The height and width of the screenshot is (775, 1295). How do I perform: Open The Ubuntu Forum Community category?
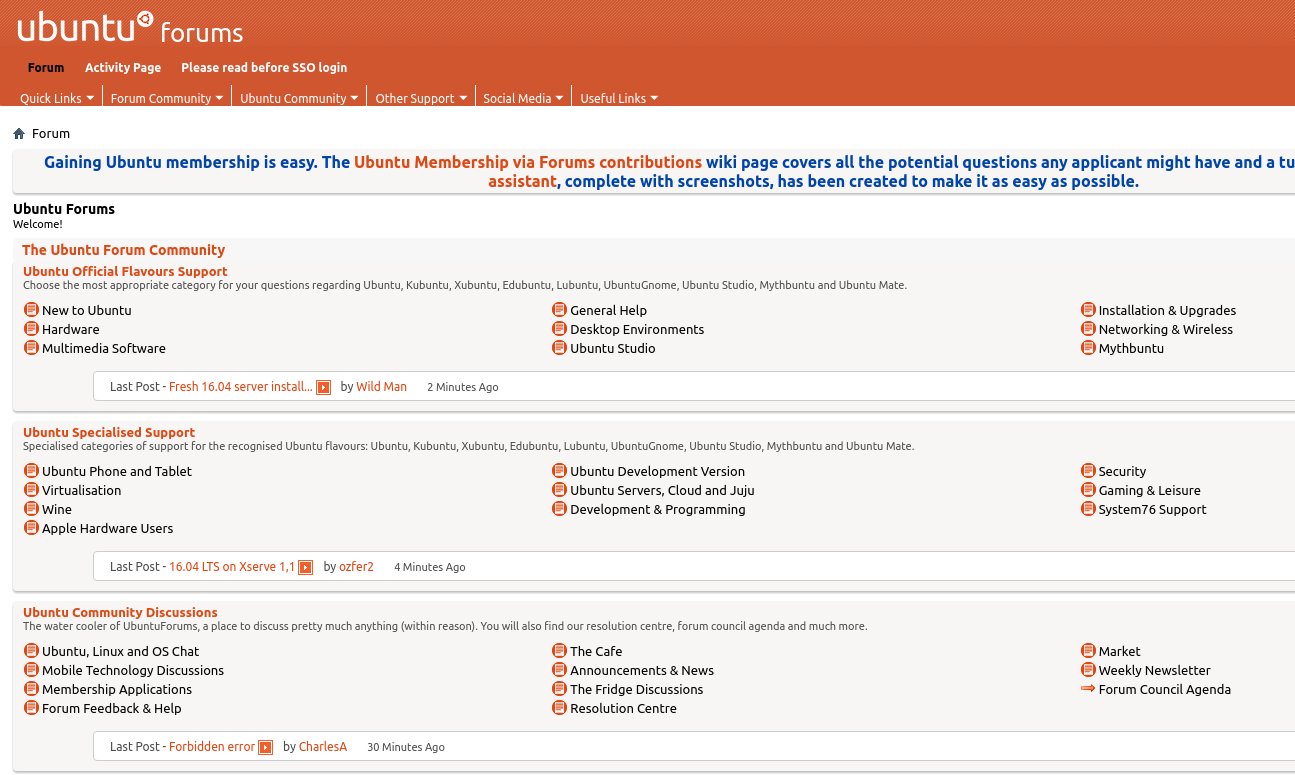[123, 250]
